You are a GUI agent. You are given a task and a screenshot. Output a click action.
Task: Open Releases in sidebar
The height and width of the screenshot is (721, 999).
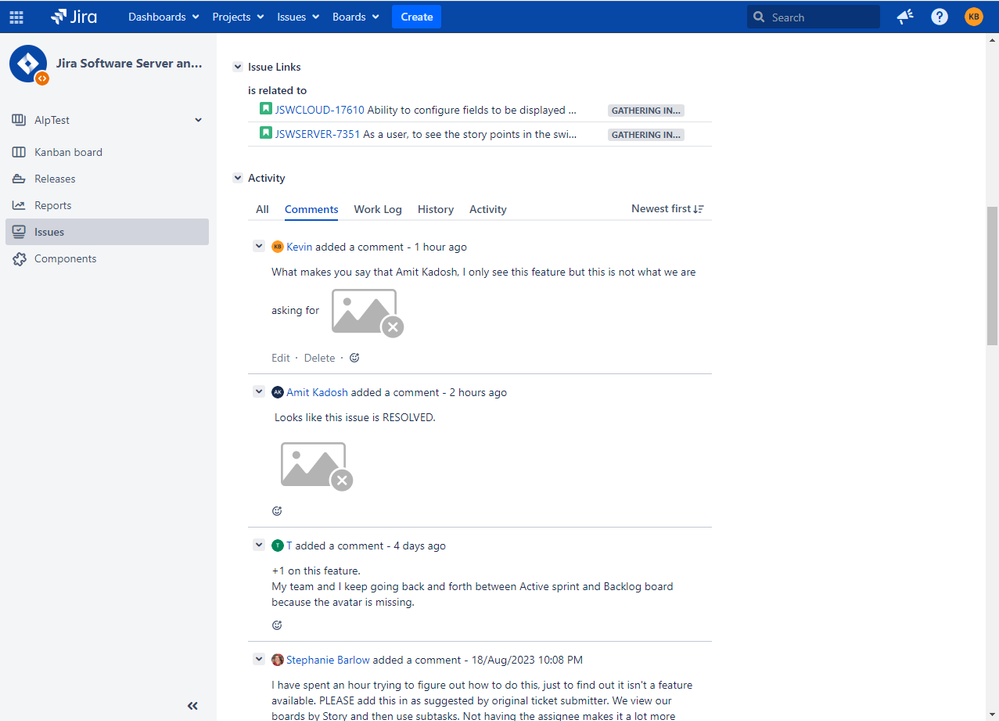pyautogui.click(x=107, y=179)
